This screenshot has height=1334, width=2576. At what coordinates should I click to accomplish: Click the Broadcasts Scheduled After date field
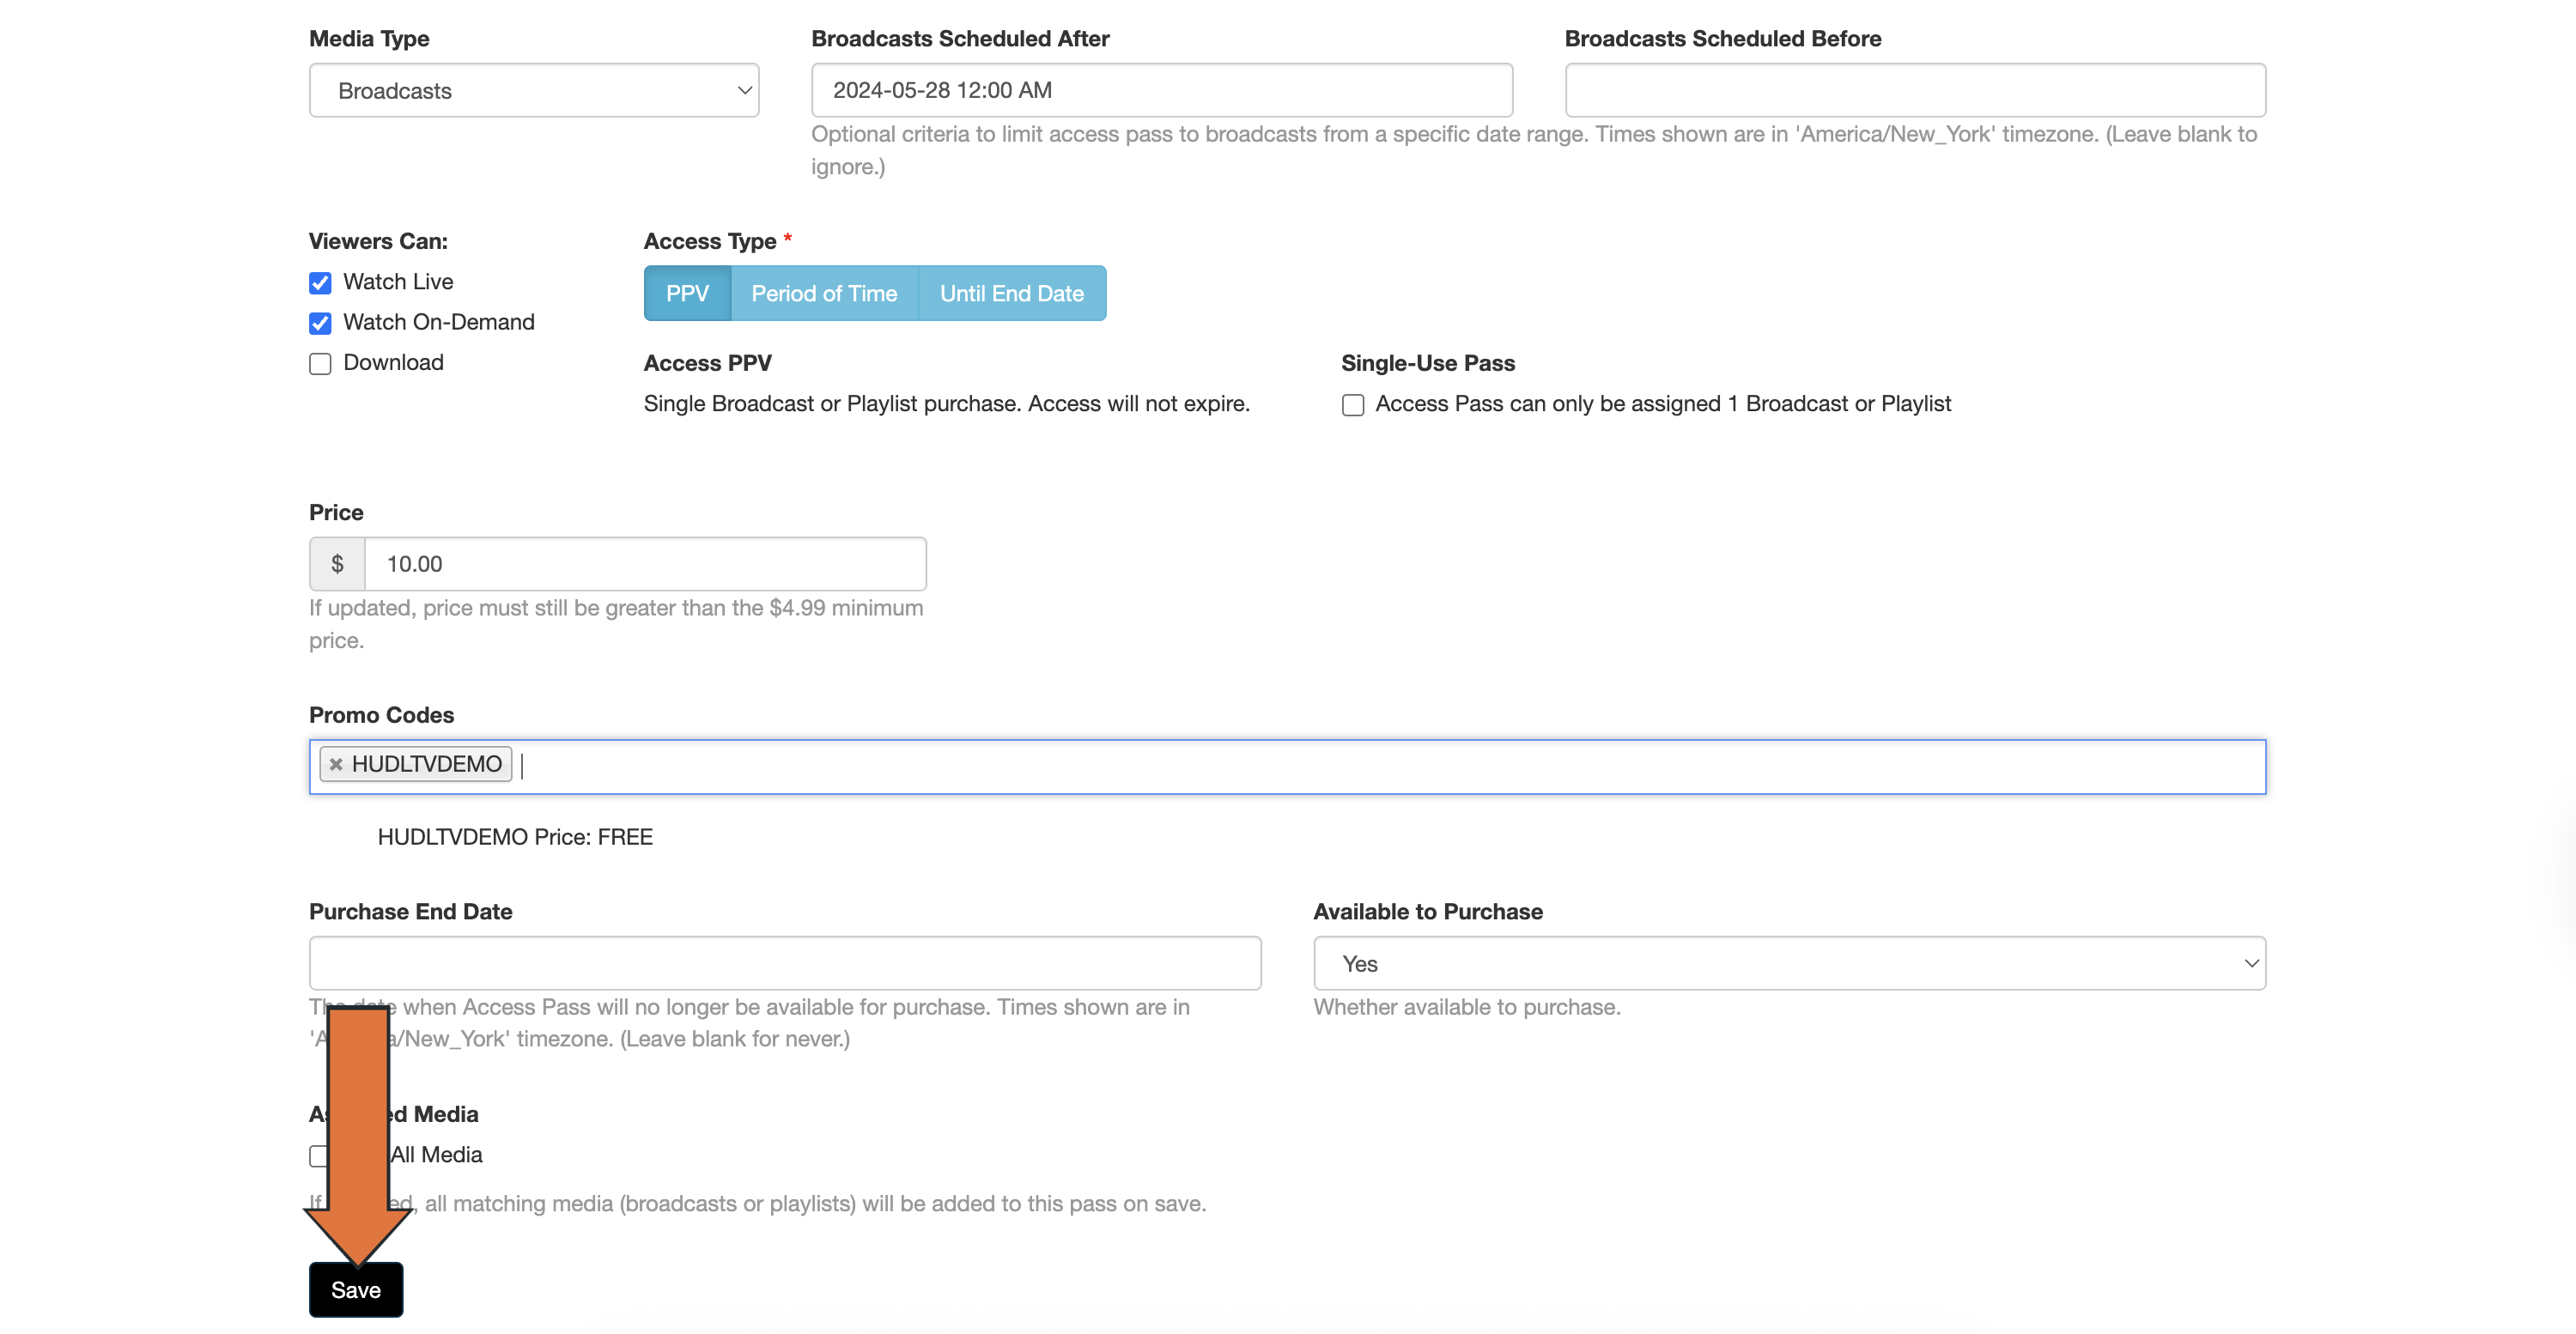click(x=1161, y=90)
